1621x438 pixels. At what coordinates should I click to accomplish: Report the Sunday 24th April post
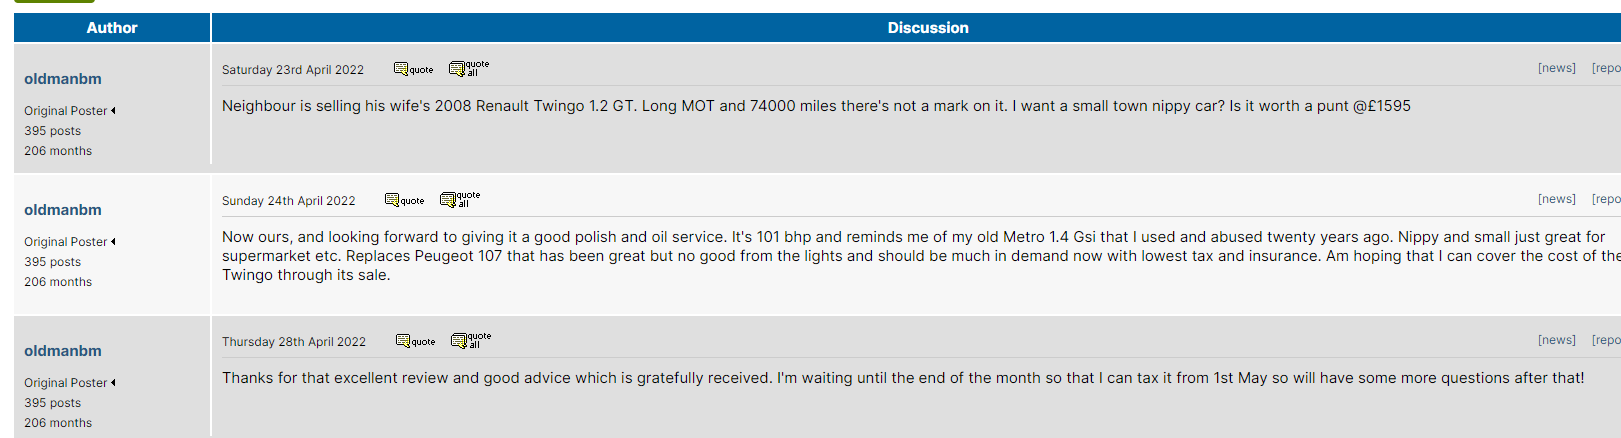click(x=1606, y=199)
